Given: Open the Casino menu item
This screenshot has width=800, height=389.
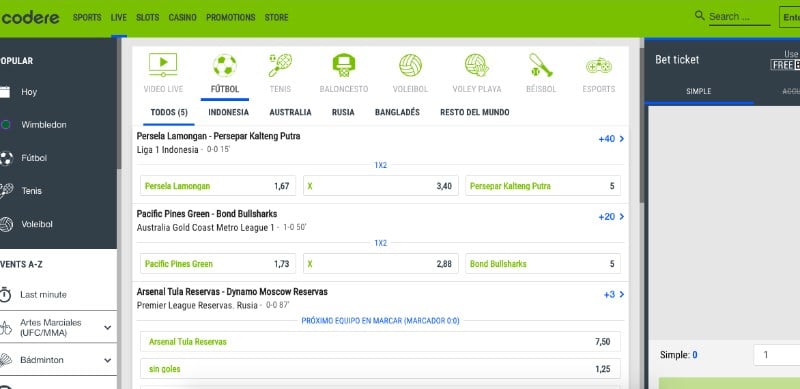Looking at the screenshot, I should click(x=182, y=17).
